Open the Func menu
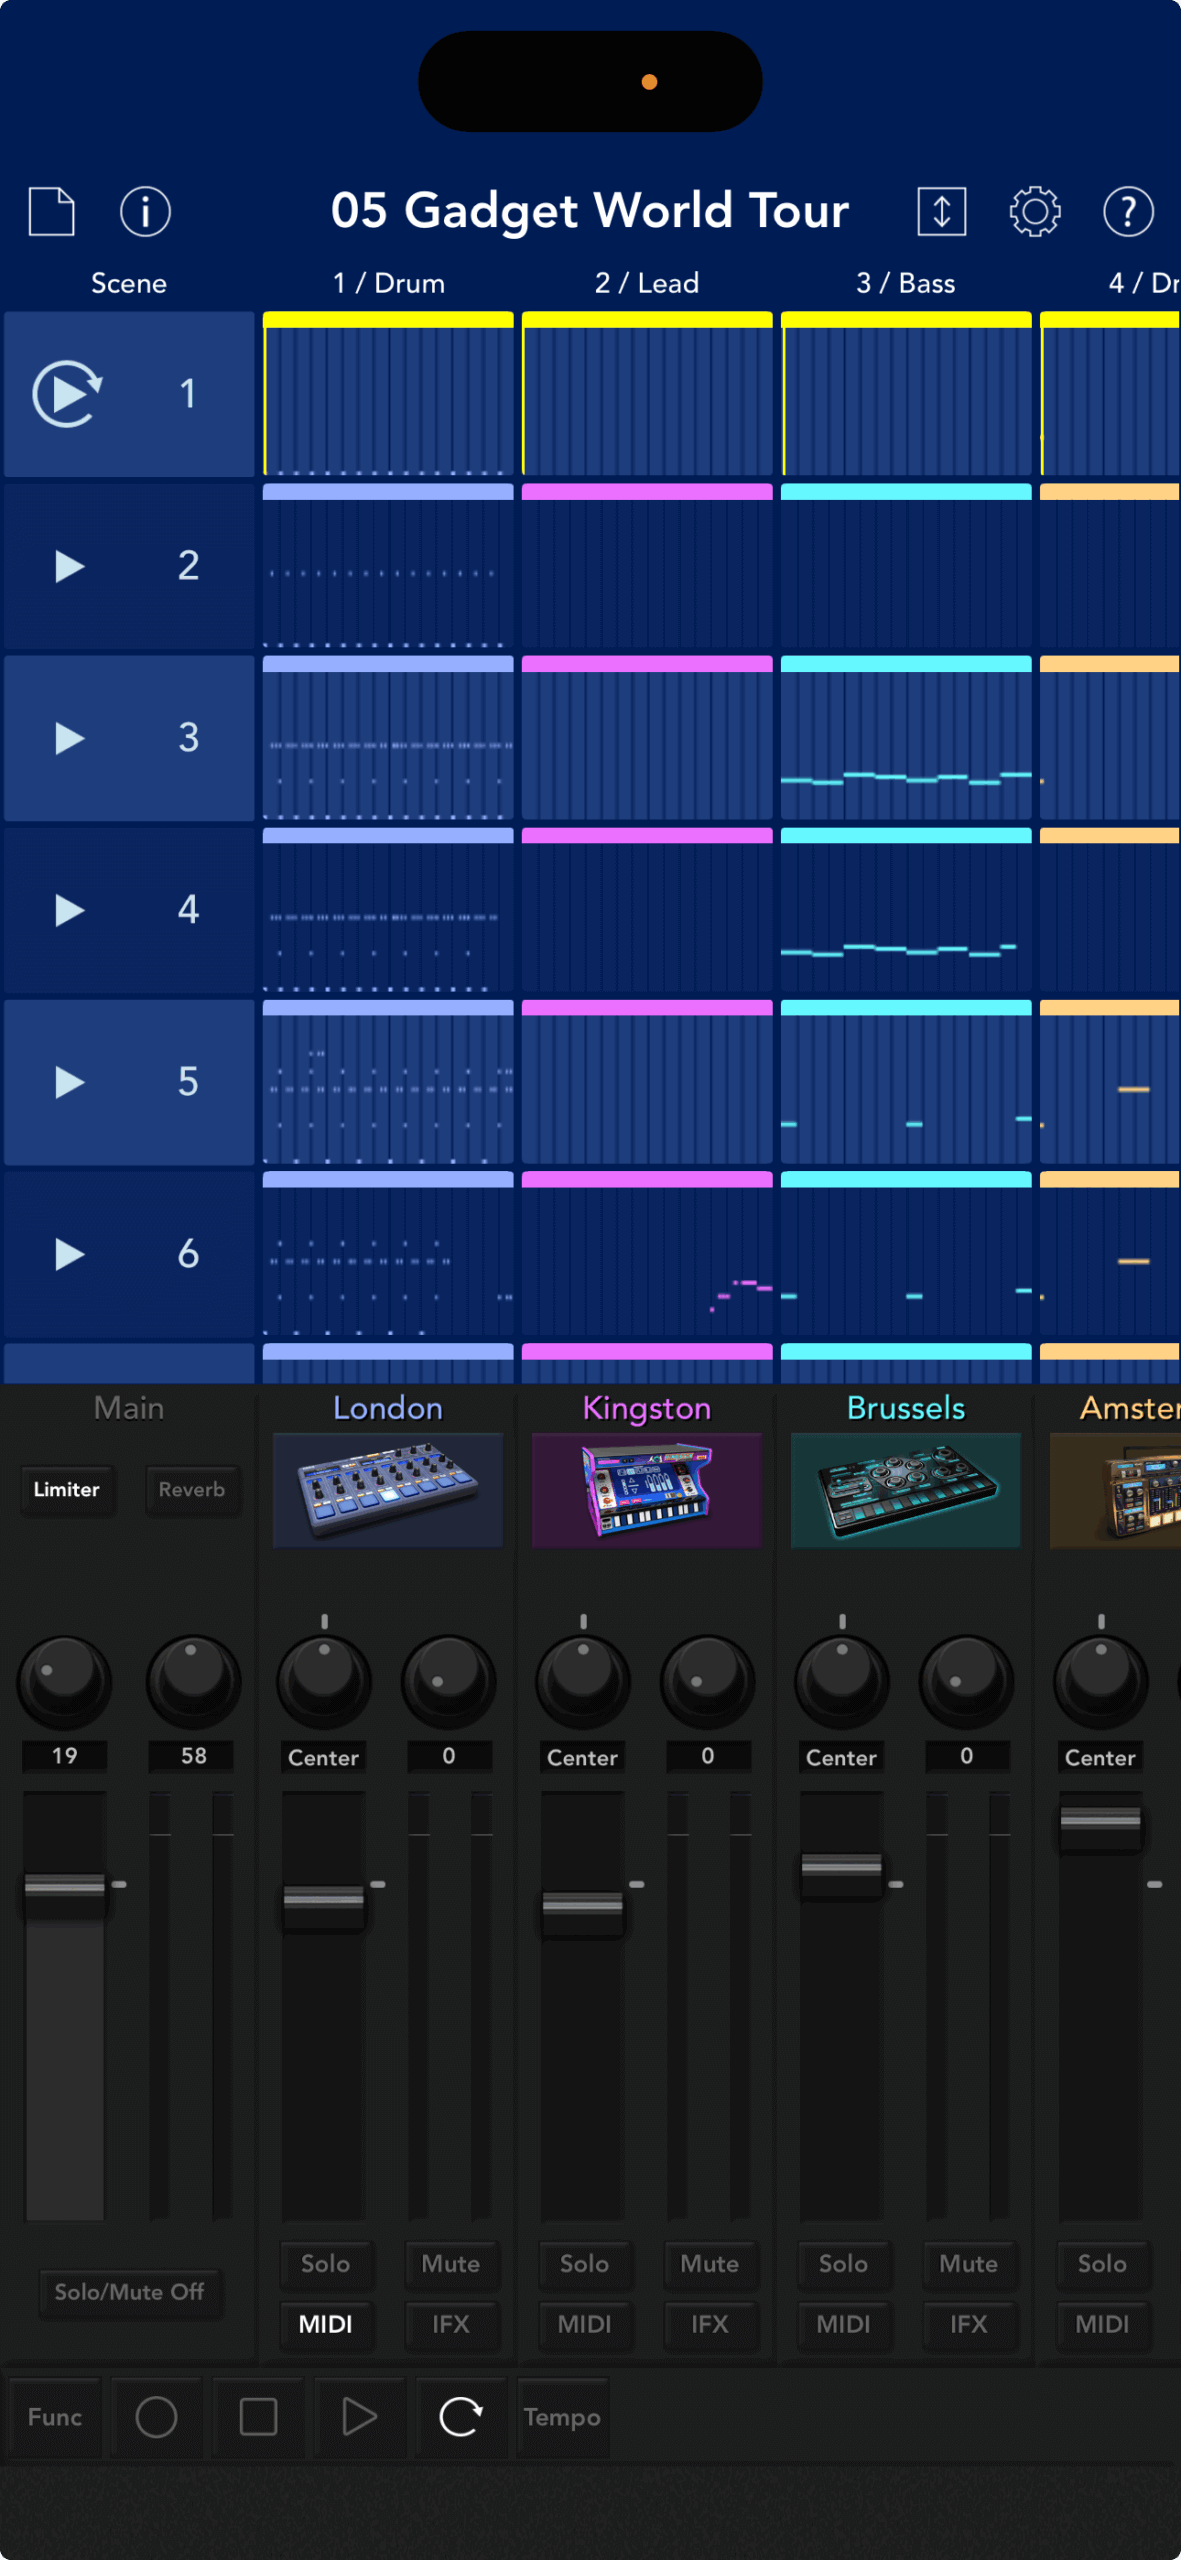Image resolution: width=1181 pixels, height=2560 pixels. [55, 2417]
